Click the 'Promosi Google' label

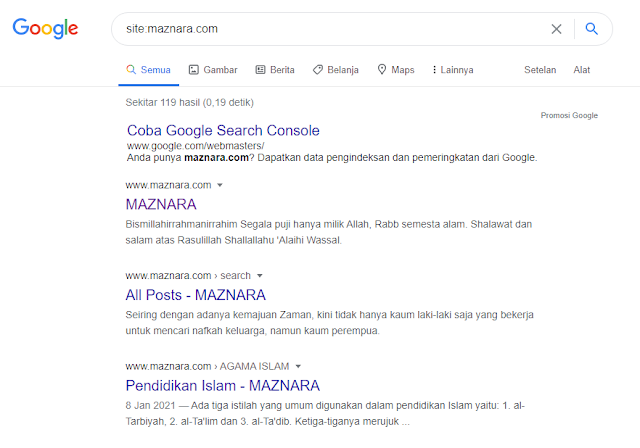[x=569, y=115]
